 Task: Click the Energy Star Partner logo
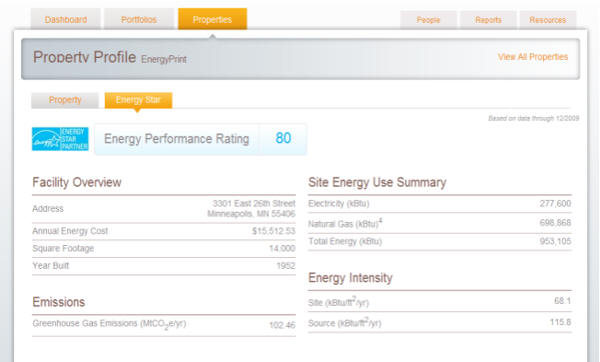point(60,139)
